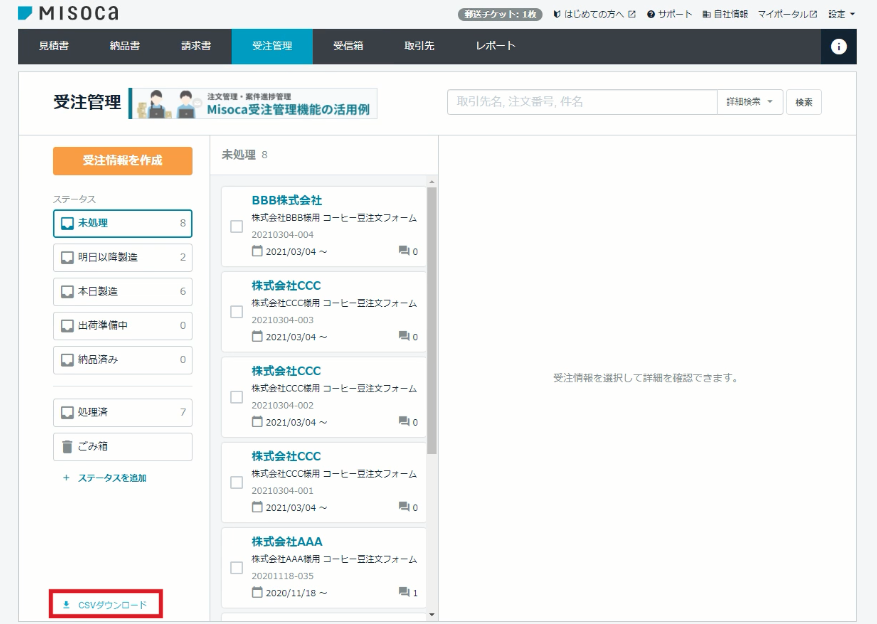877x624 pixels.
Task: Select the 処理済 status filter
Action: [x=122, y=412]
